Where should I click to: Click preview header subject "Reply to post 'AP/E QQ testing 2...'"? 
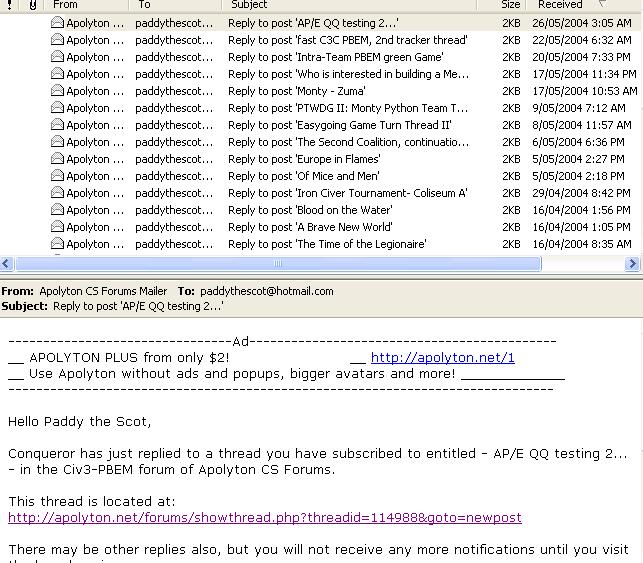(x=138, y=306)
